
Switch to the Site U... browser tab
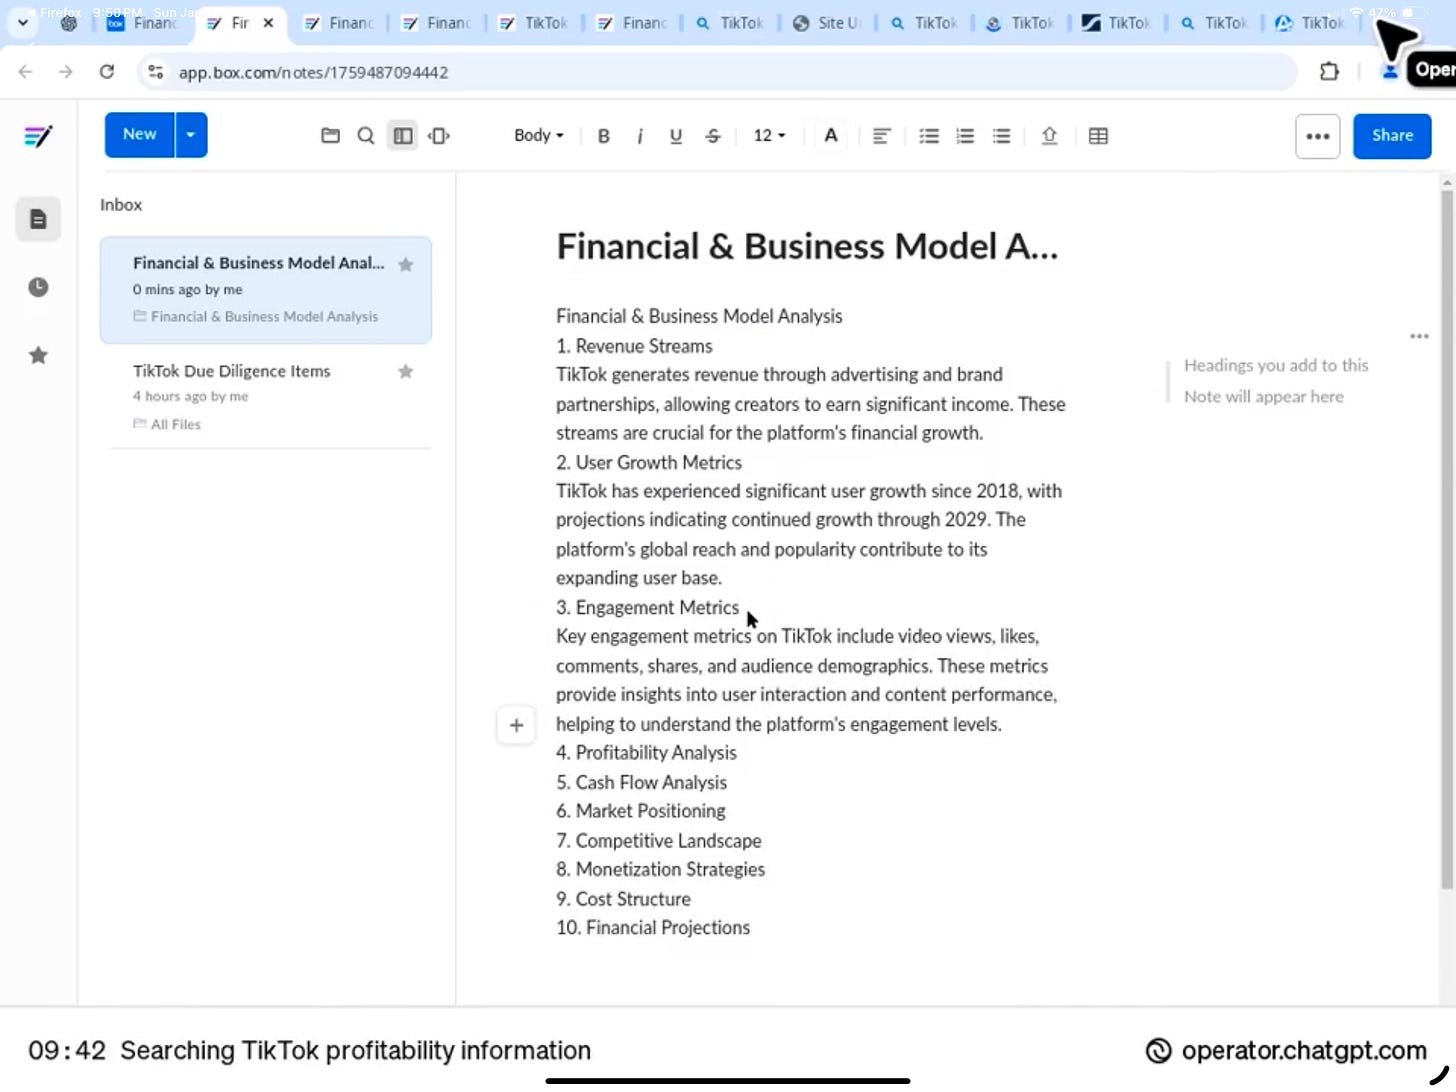826,23
